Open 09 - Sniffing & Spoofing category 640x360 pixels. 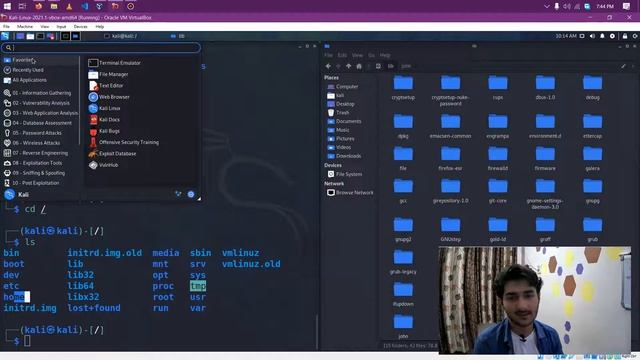tap(34, 173)
